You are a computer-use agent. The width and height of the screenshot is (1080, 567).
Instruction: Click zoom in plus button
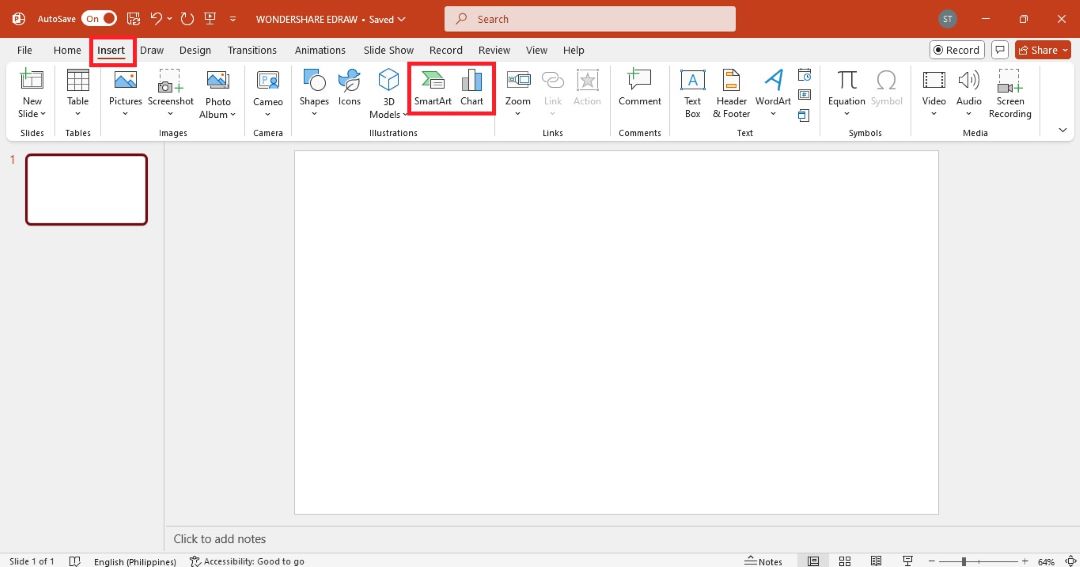[x=1025, y=561]
